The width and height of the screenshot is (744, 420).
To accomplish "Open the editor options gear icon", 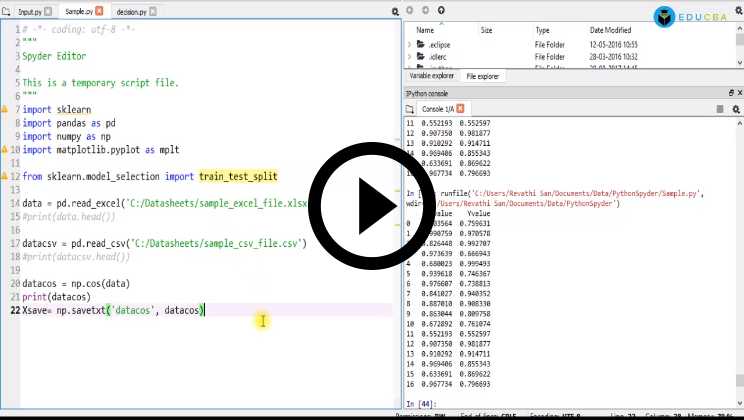I will (x=394, y=11).
